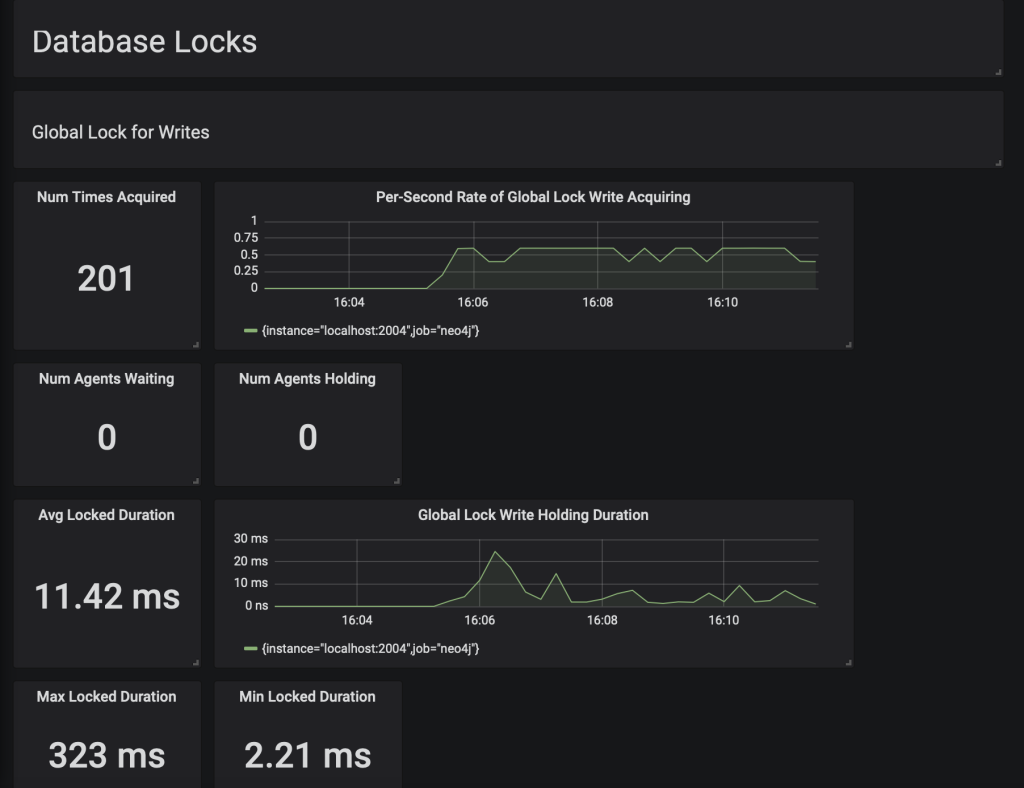The image size is (1024, 788).
Task: Open Global Lock Write Holding Duration title menu
Action: (x=533, y=515)
